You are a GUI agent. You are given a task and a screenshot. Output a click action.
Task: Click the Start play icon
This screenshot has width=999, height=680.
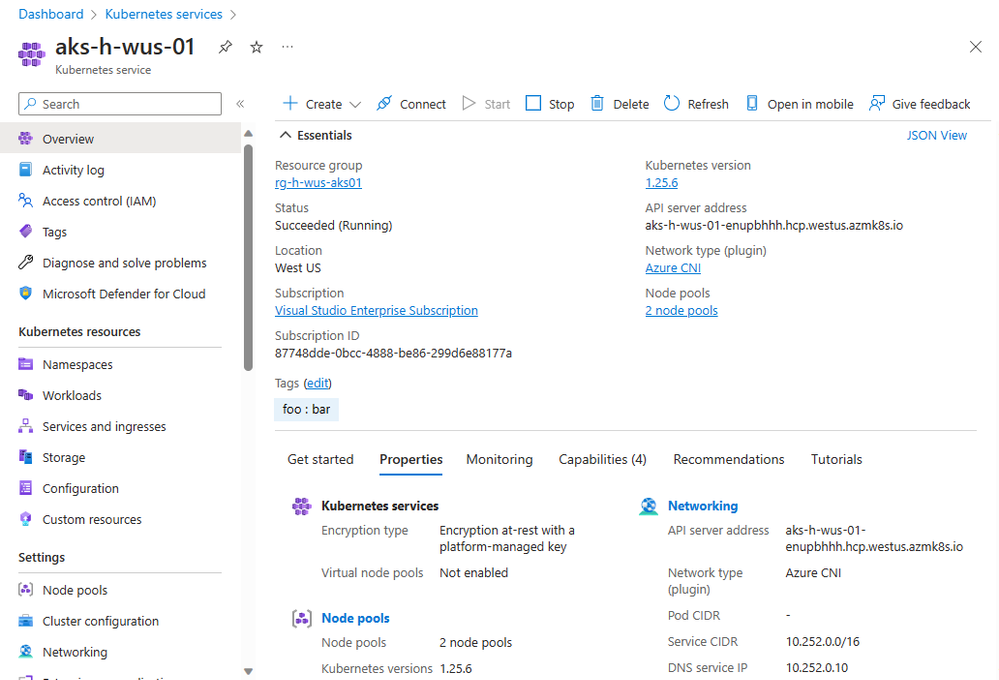tap(469, 103)
